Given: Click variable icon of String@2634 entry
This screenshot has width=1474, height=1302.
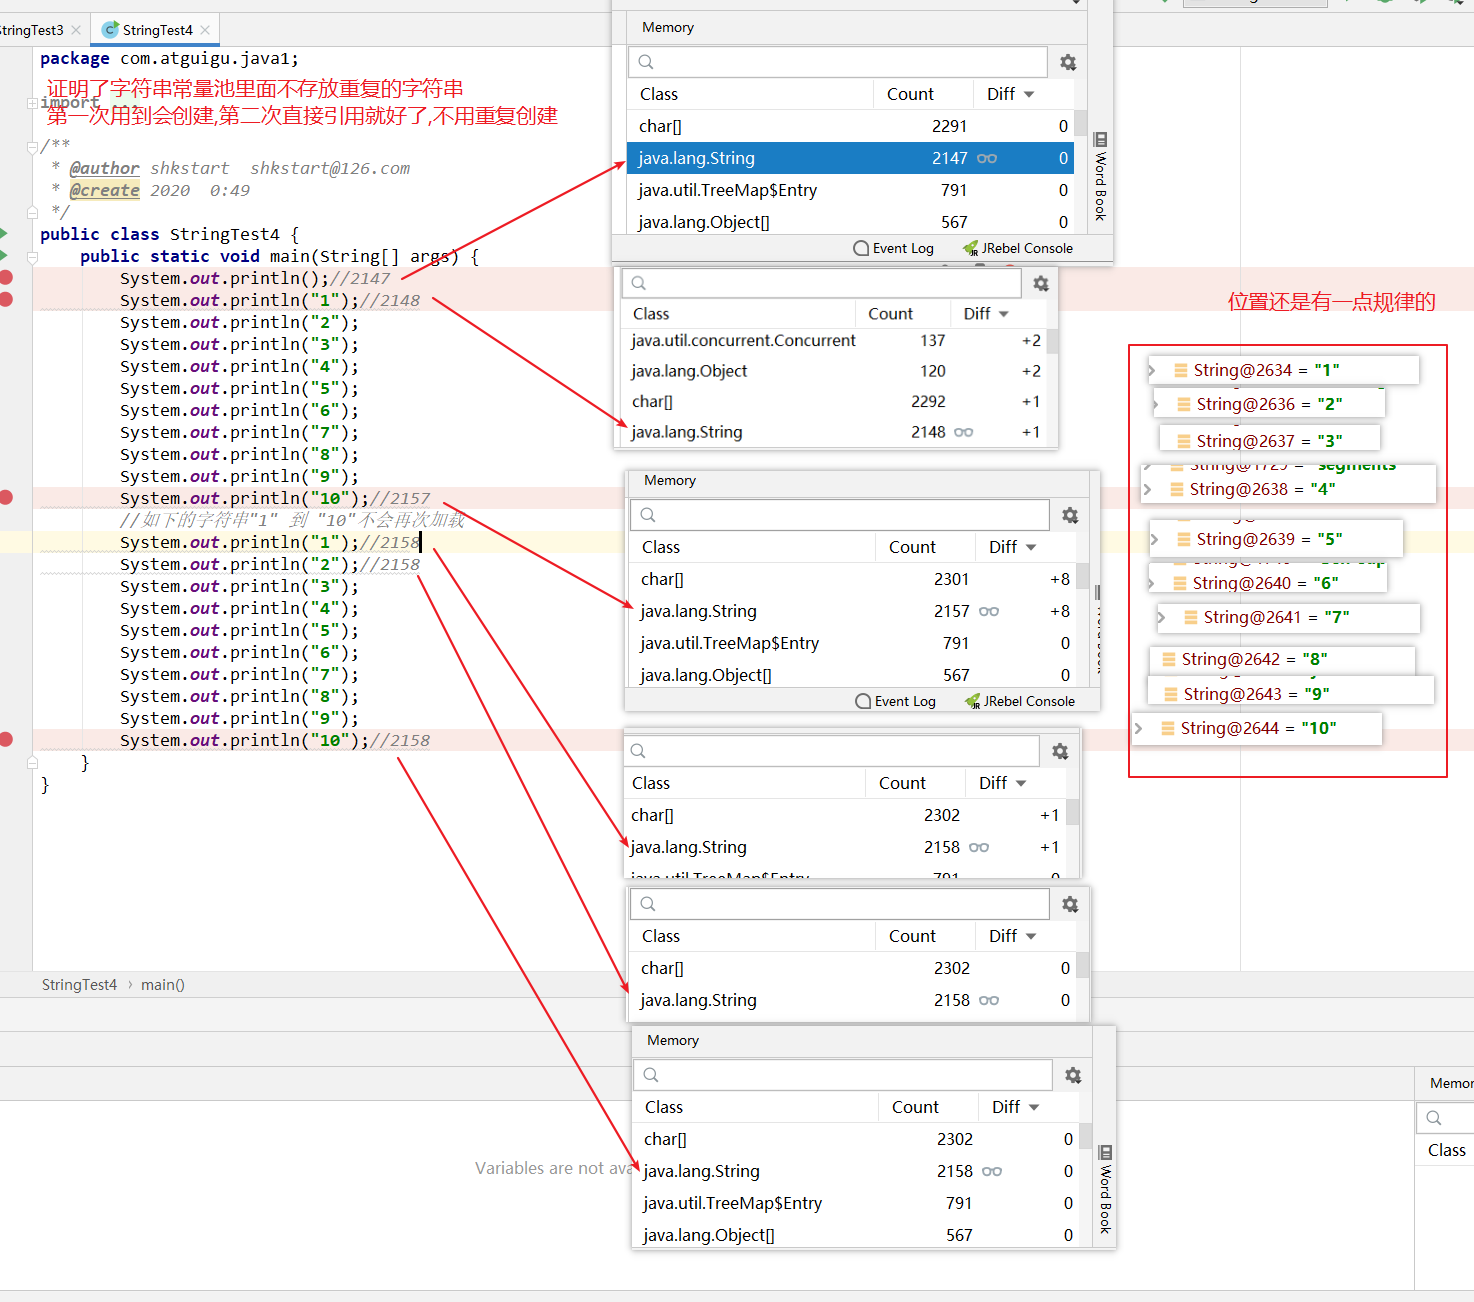Looking at the screenshot, I should tap(1181, 370).
